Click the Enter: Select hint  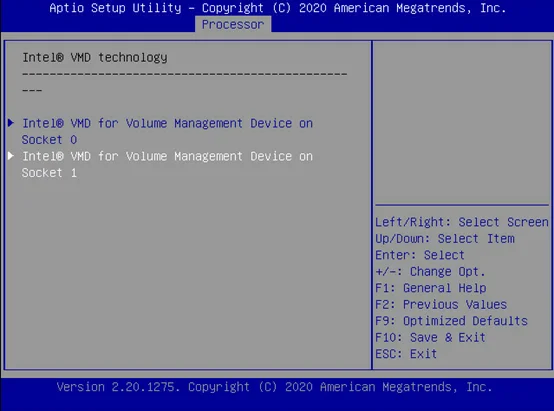pos(420,255)
